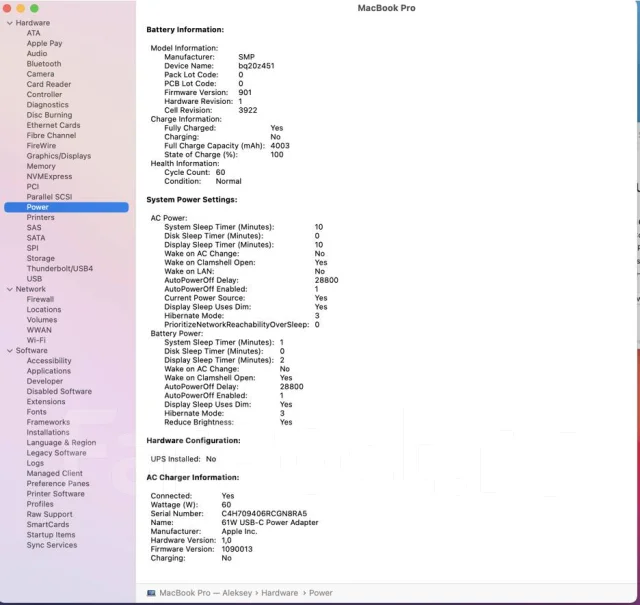Click Hardware breadcrumb in path bar
640x605 pixels.
pyautogui.click(x=280, y=593)
